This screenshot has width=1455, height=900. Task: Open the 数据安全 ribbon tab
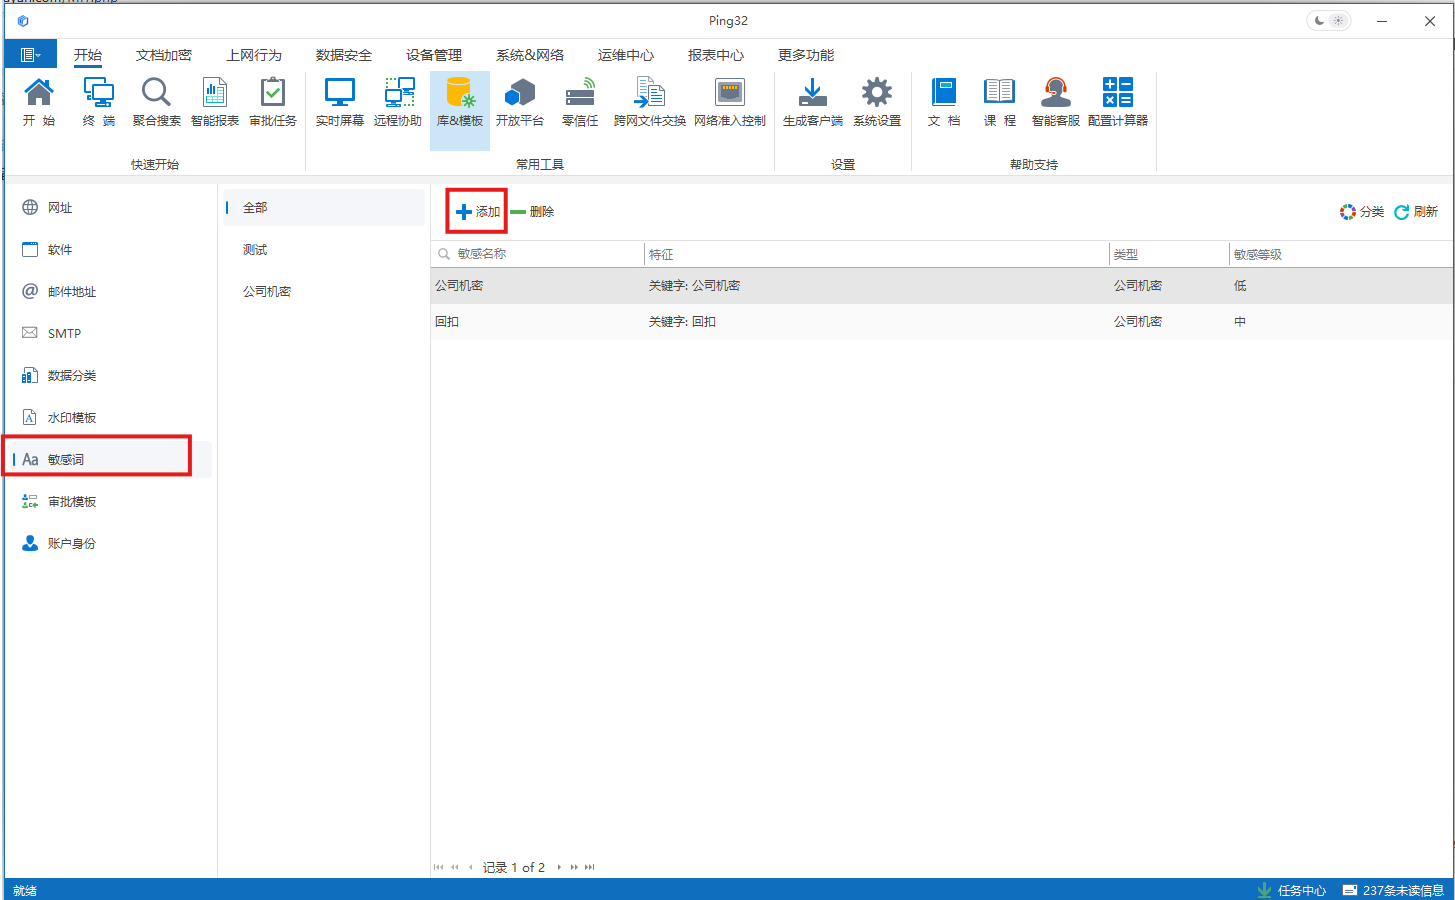[x=344, y=55]
